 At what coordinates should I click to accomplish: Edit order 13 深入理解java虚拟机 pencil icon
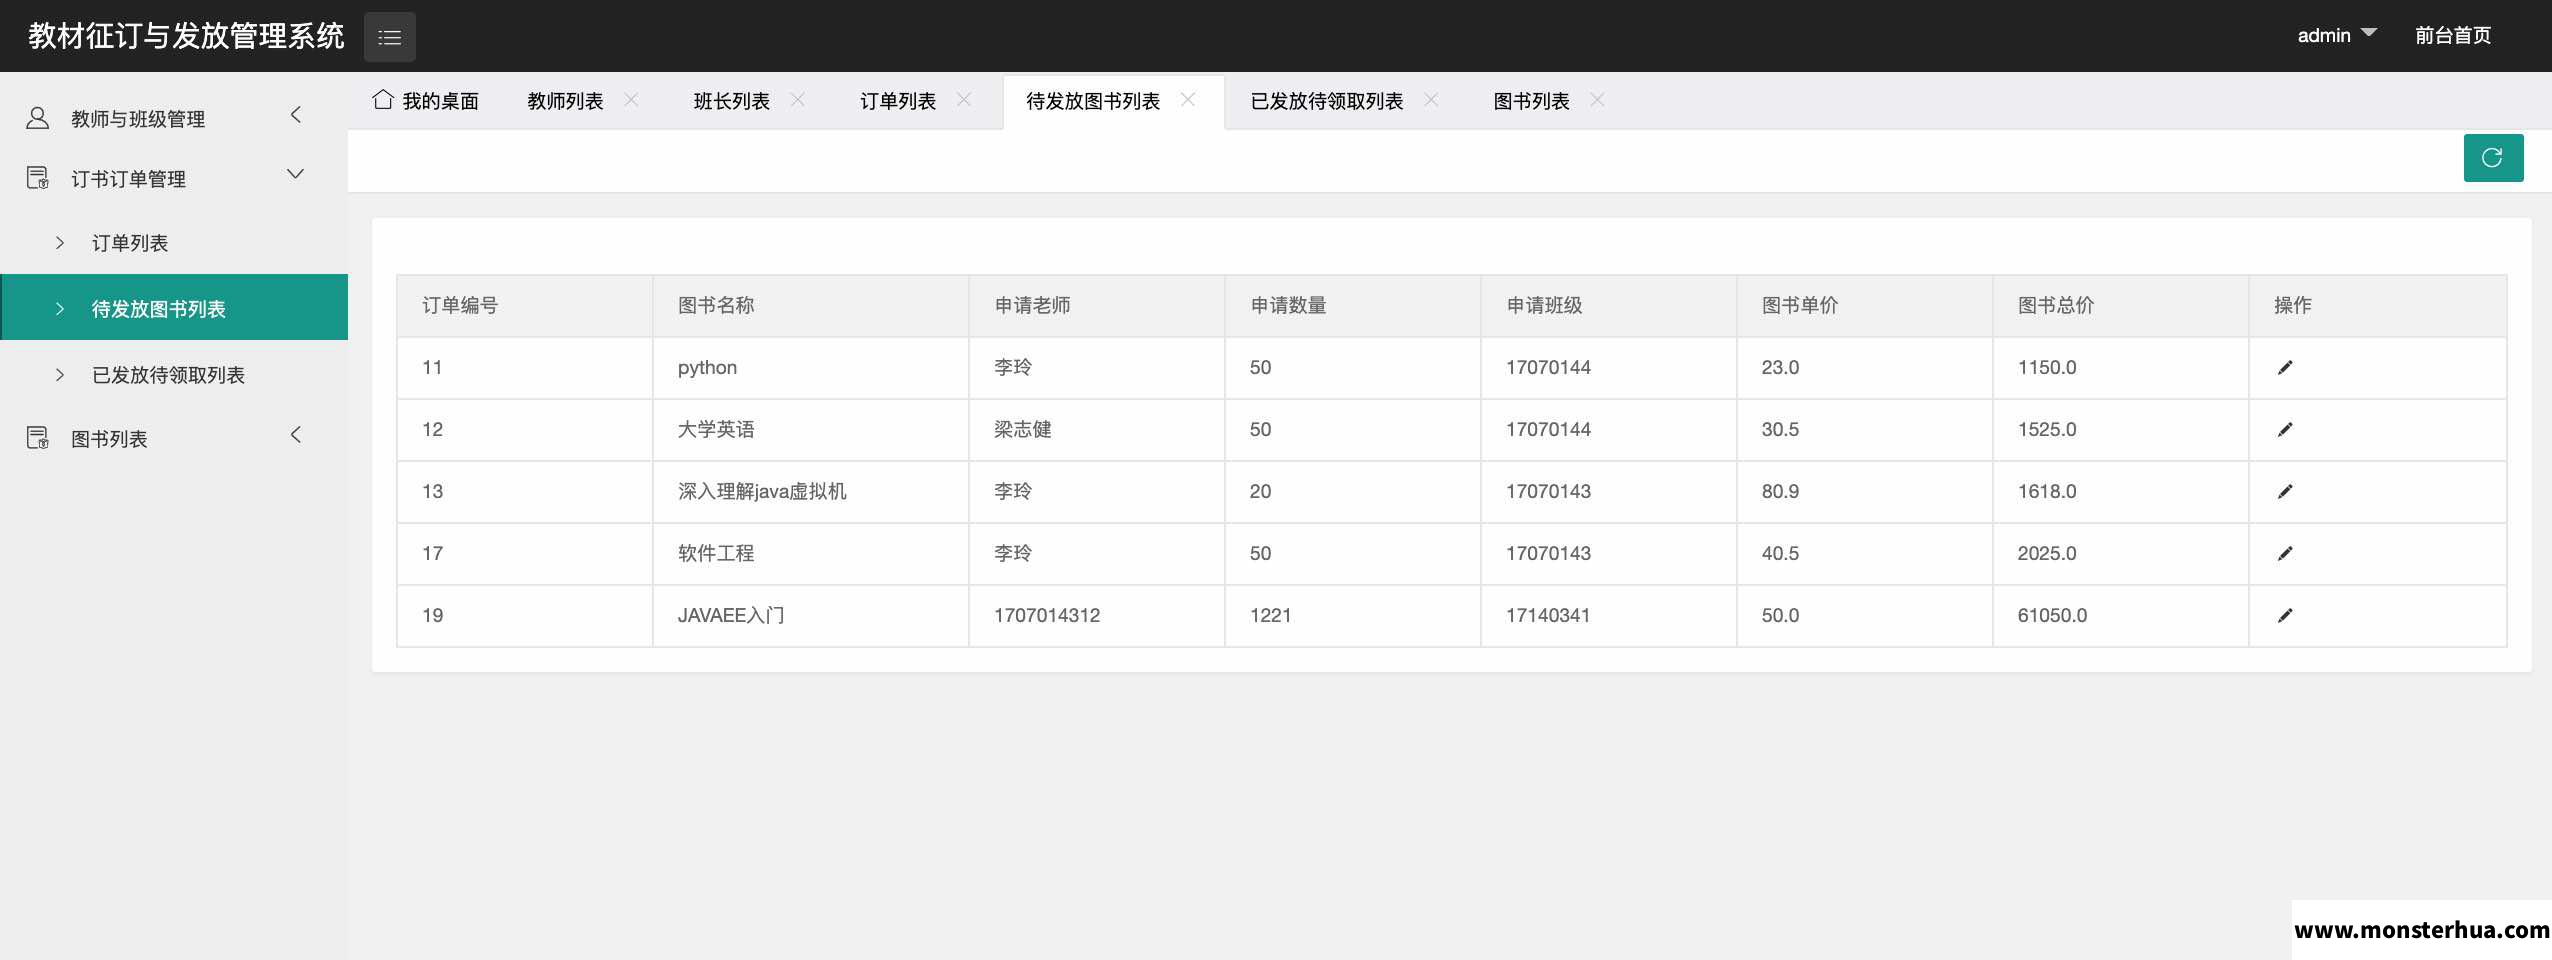click(2285, 492)
